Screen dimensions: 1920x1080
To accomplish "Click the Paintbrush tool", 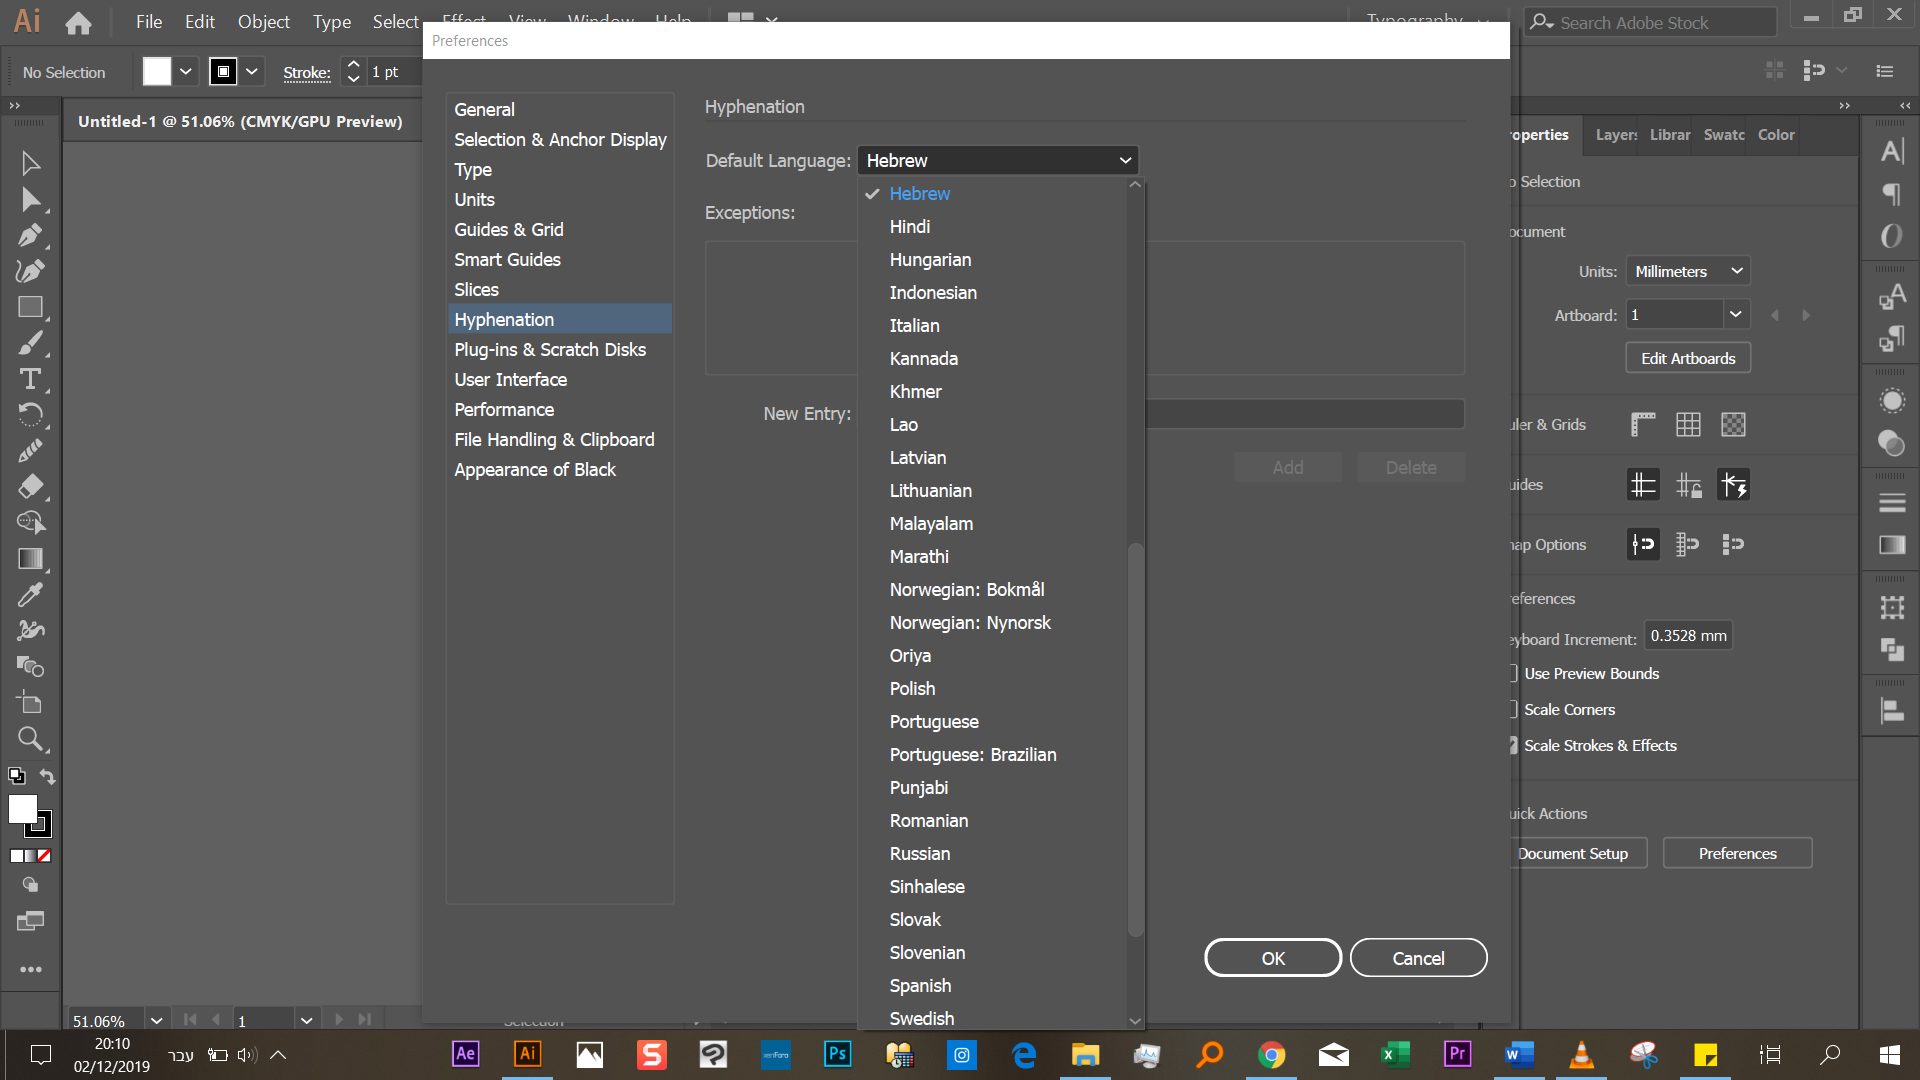I will [x=30, y=343].
